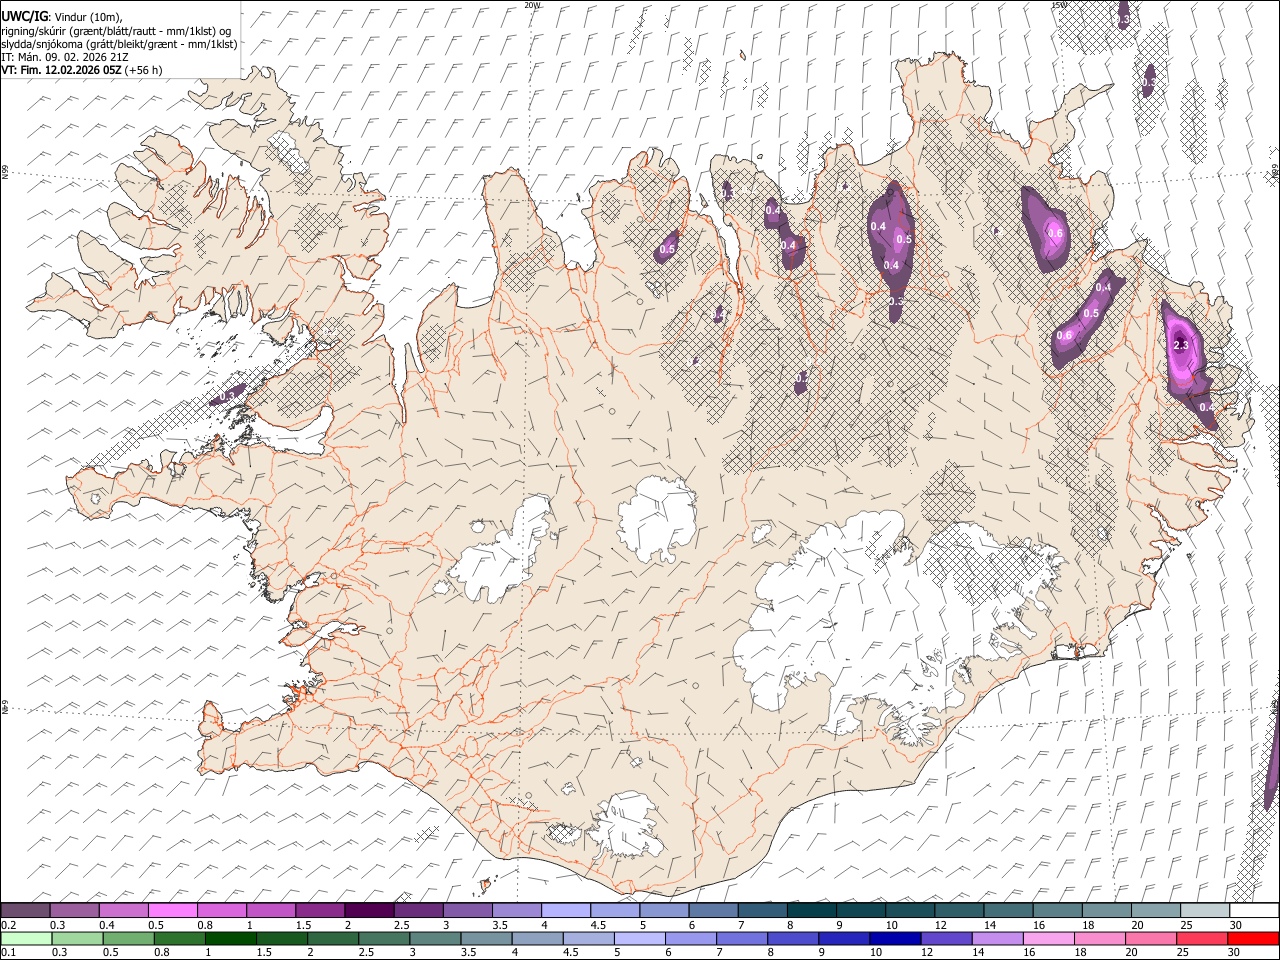Select the light pink 16–18 swatch in the lower scale
This screenshot has width=1280, height=960.
1048,938
